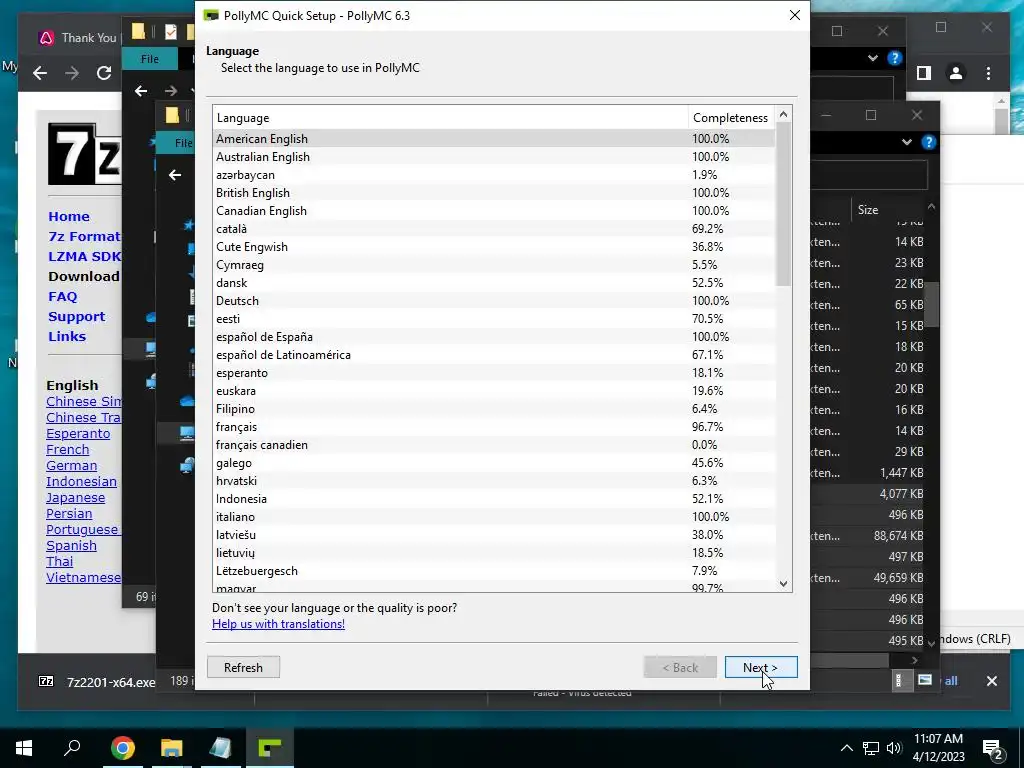Image resolution: width=1024 pixels, height=768 pixels.
Task: Select français language row
Action: [x=494, y=426]
